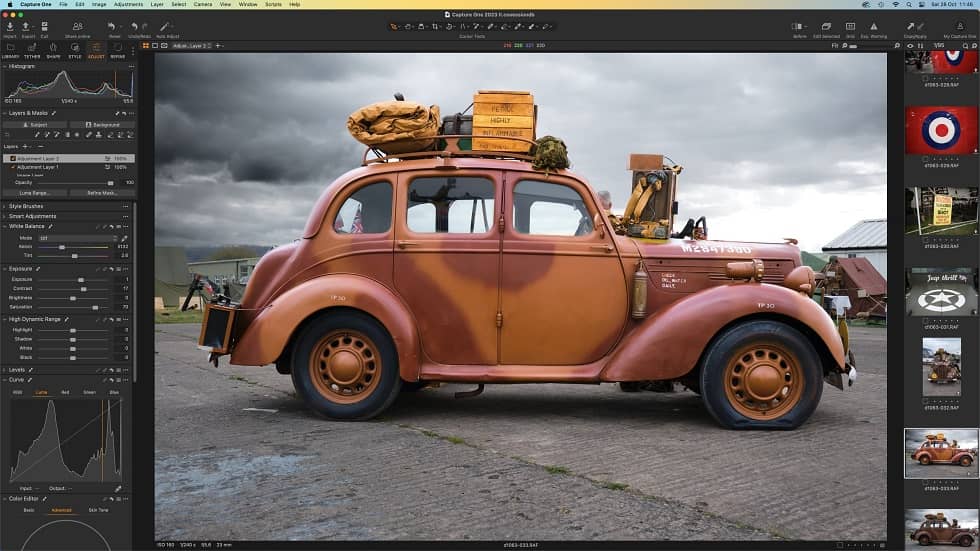Open My Capture One account
Screen dimensions: 980x551
(x=960, y=27)
